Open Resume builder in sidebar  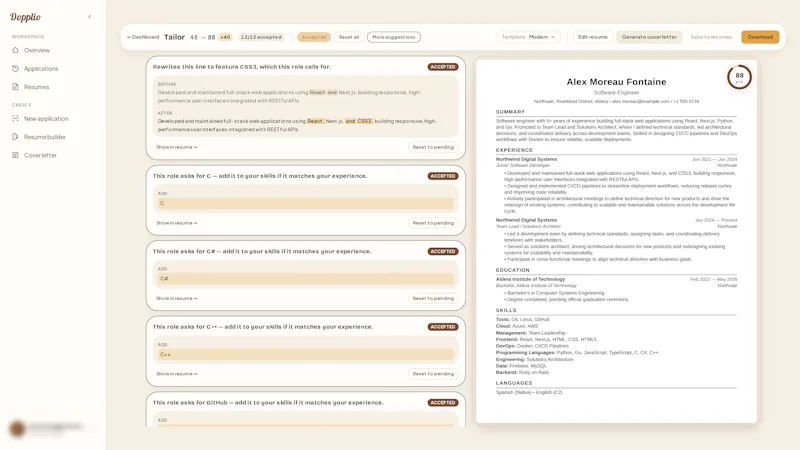(45, 137)
